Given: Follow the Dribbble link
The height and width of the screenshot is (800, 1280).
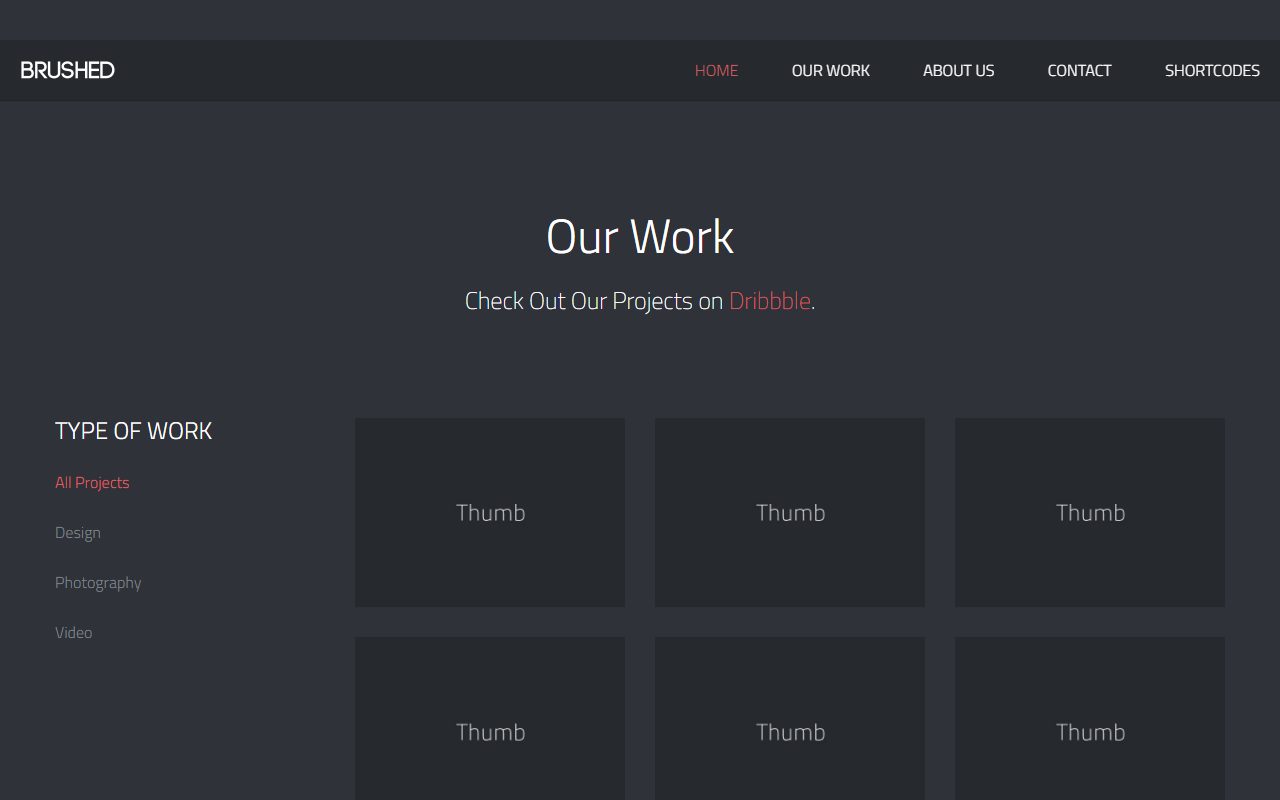Looking at the screenshot, I should coord(769,301).
